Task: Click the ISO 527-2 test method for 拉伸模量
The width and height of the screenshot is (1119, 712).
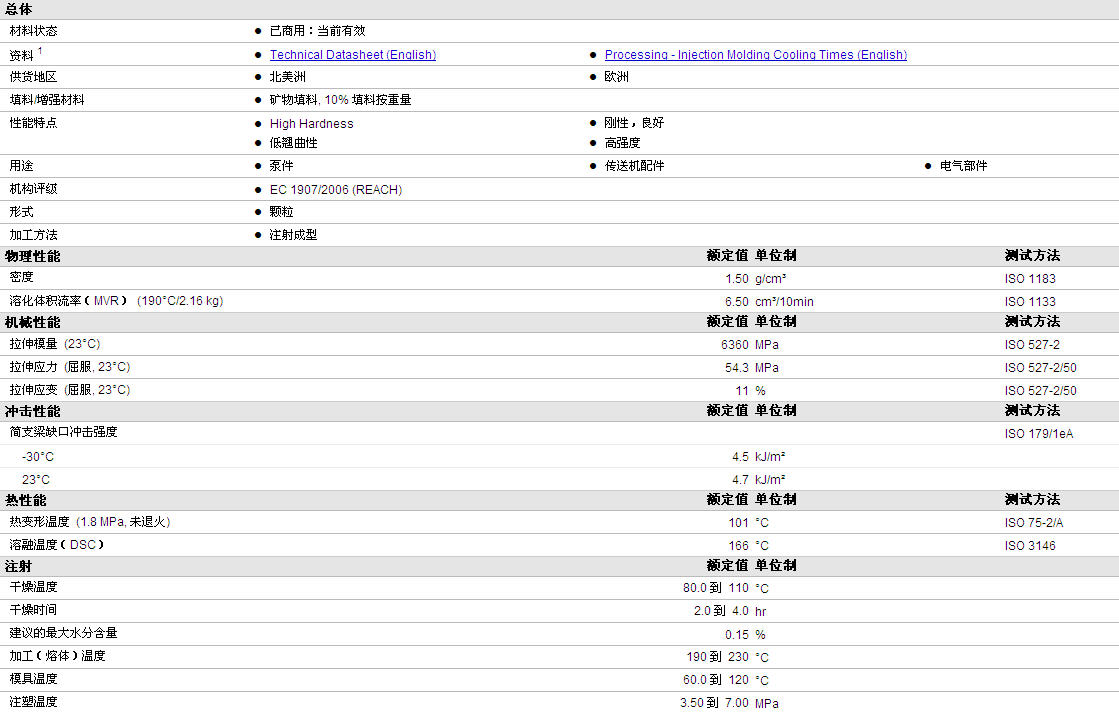Action: (1032, 345)
